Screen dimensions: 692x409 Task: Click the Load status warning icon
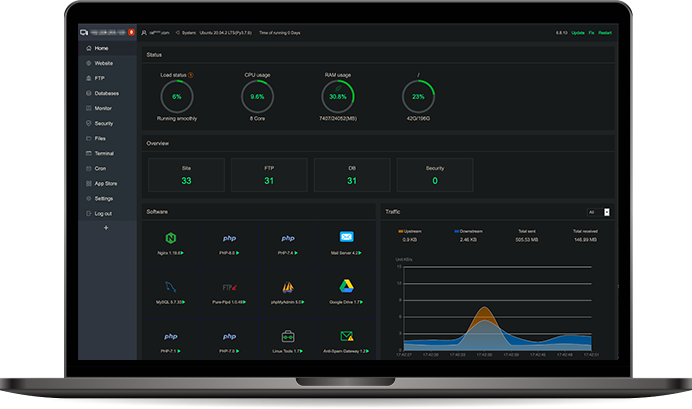pyautogui.click(x=192, y=75)
